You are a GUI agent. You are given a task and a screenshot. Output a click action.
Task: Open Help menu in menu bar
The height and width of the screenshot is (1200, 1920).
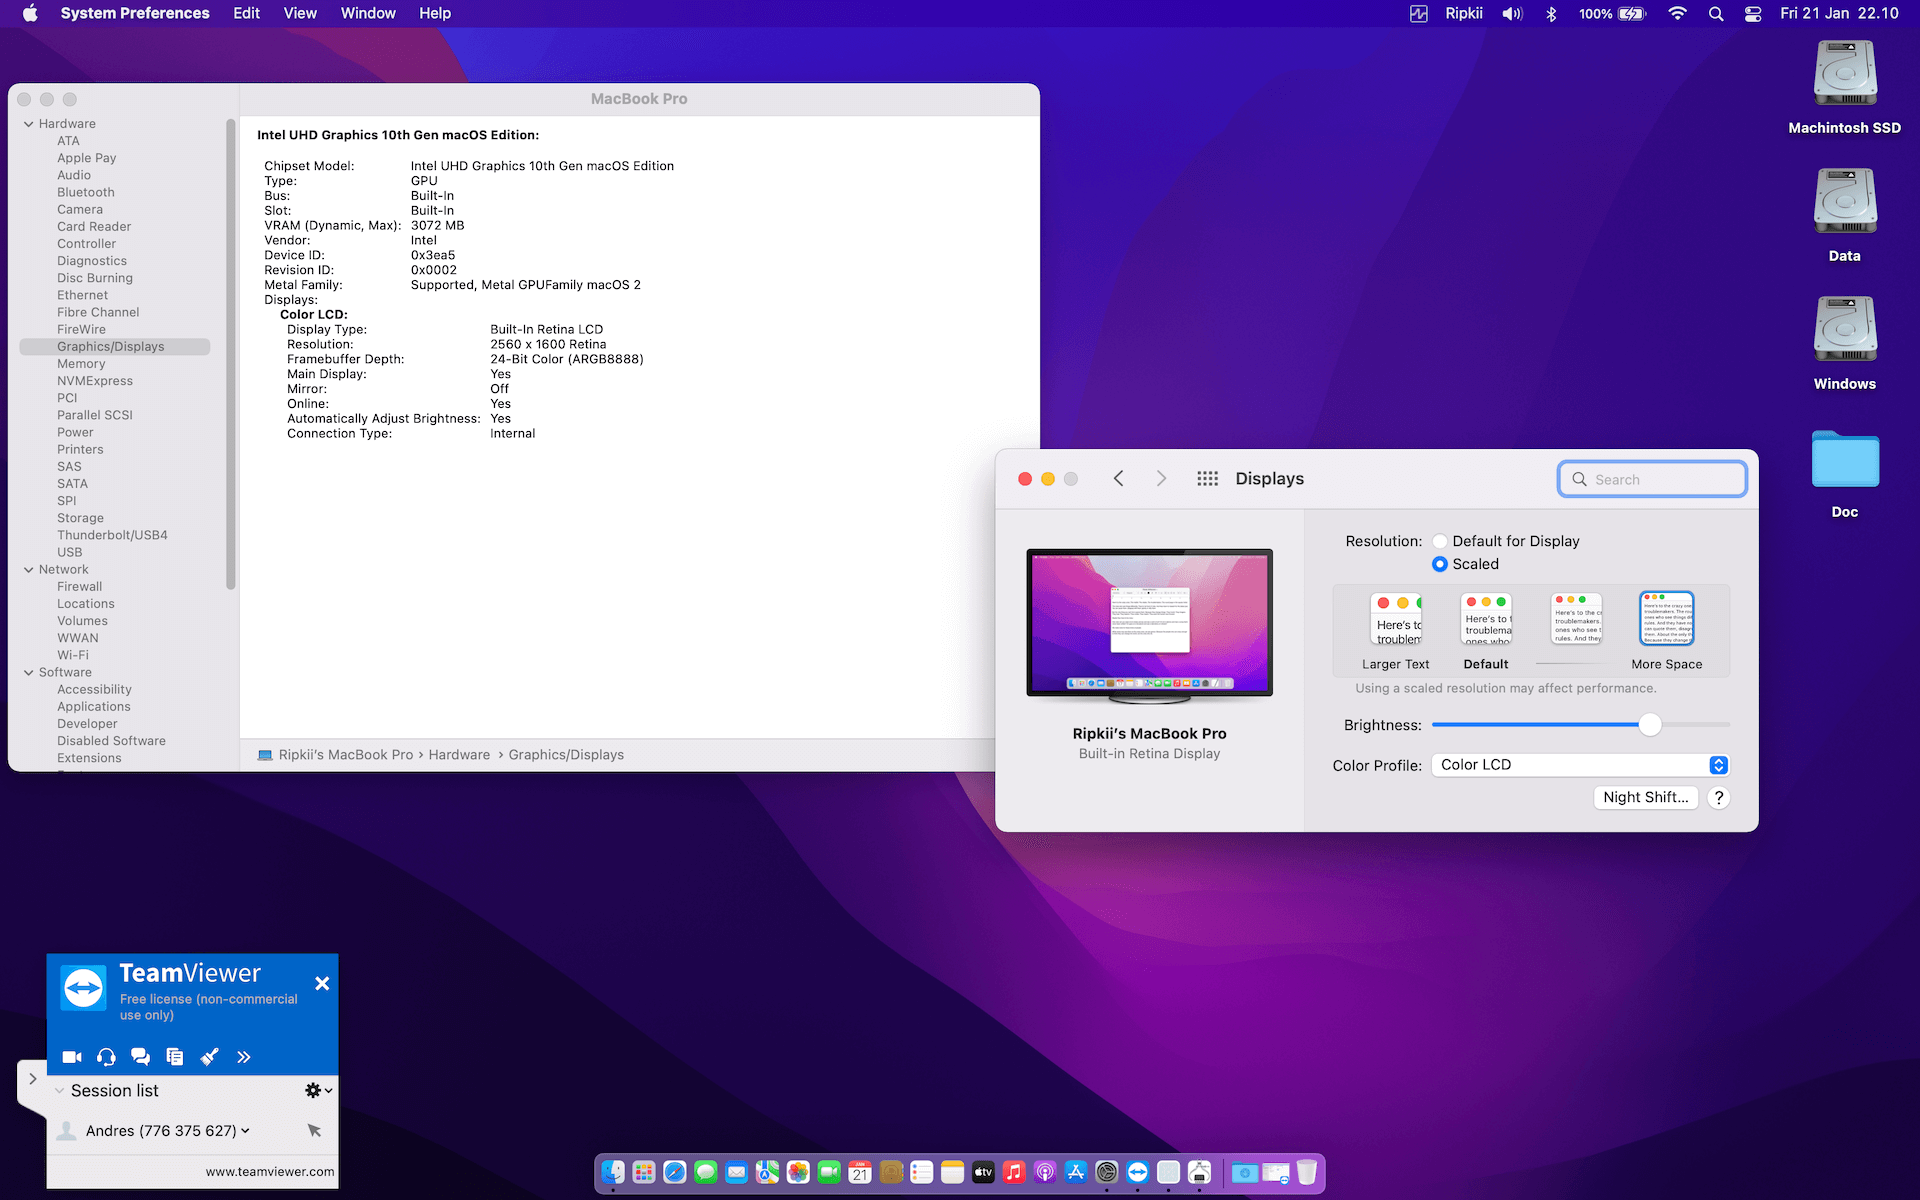coord(435,14)
